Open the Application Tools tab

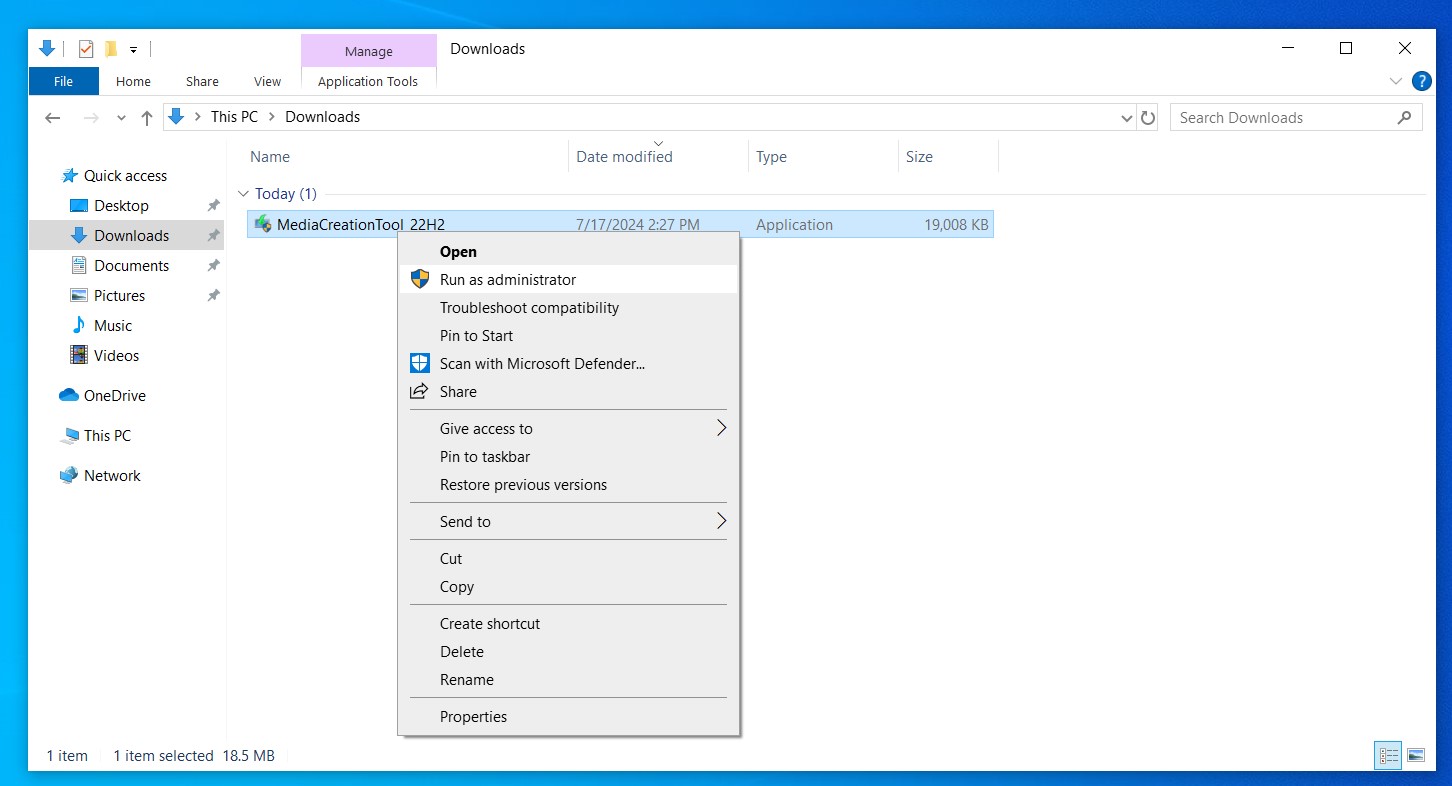(368, 82)
